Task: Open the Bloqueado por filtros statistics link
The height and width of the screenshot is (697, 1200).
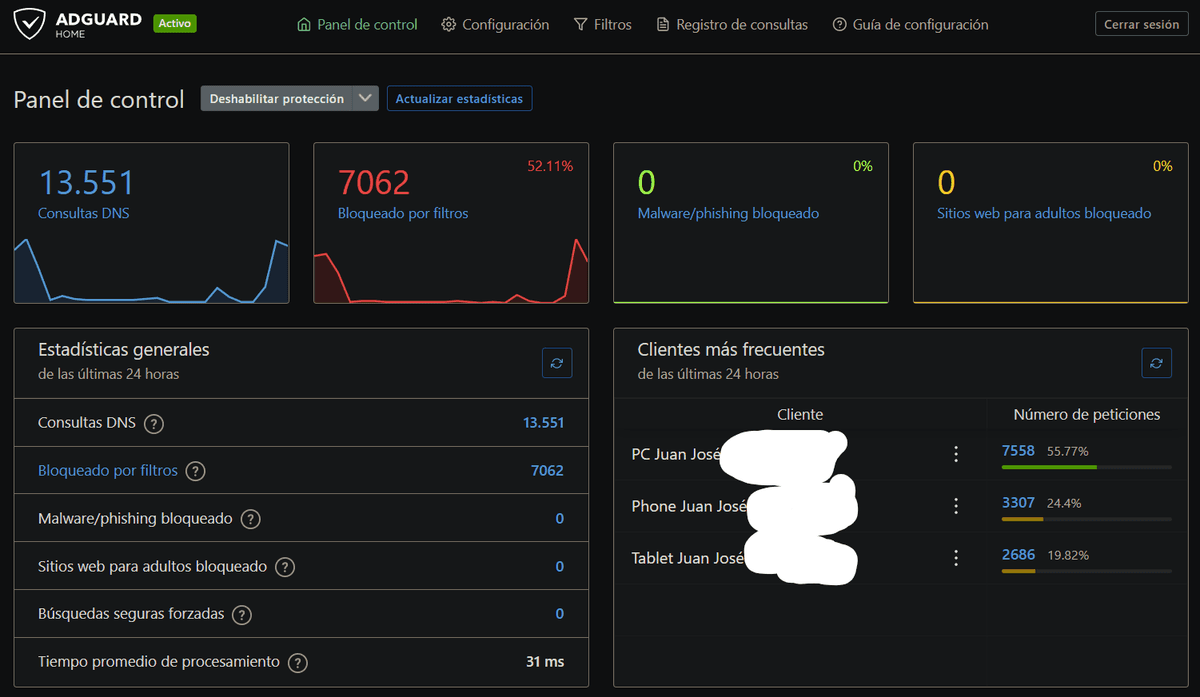Action: (x=107, y=470)
